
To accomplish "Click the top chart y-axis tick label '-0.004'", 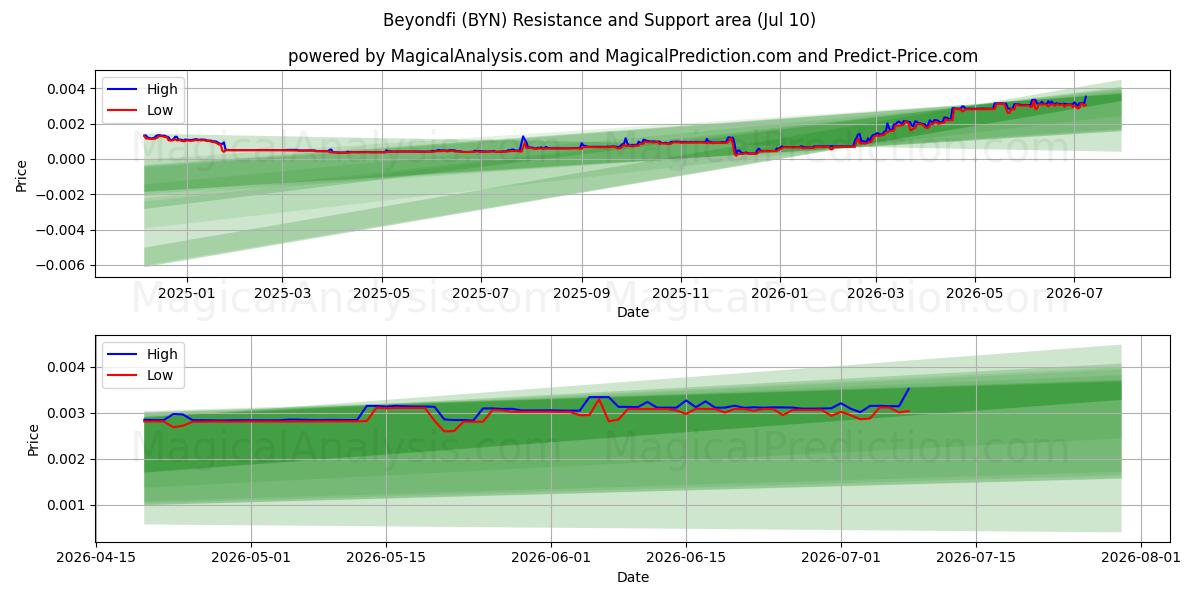I will click(x=62, y=230).
